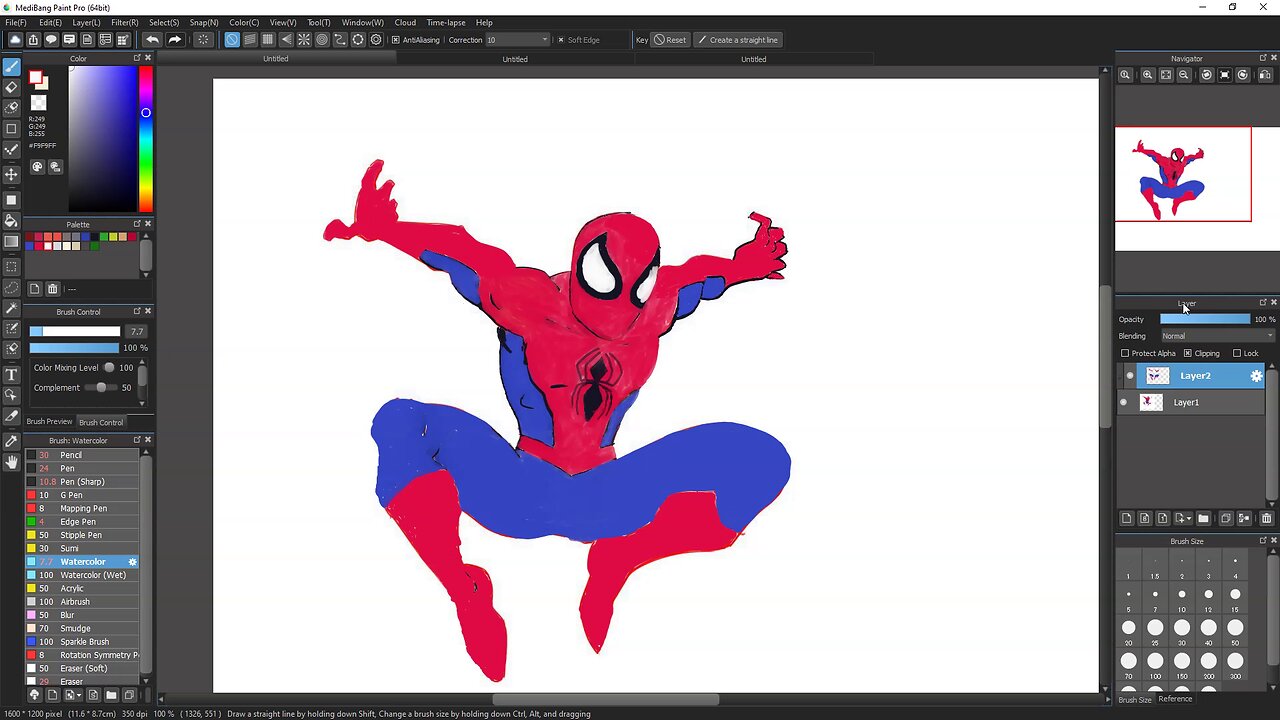Select the Eraser tool in the left toolbar
Image resolution: width=1280 pixels, height=720 pixels.
pyautogui.click(x=11, y=87)
